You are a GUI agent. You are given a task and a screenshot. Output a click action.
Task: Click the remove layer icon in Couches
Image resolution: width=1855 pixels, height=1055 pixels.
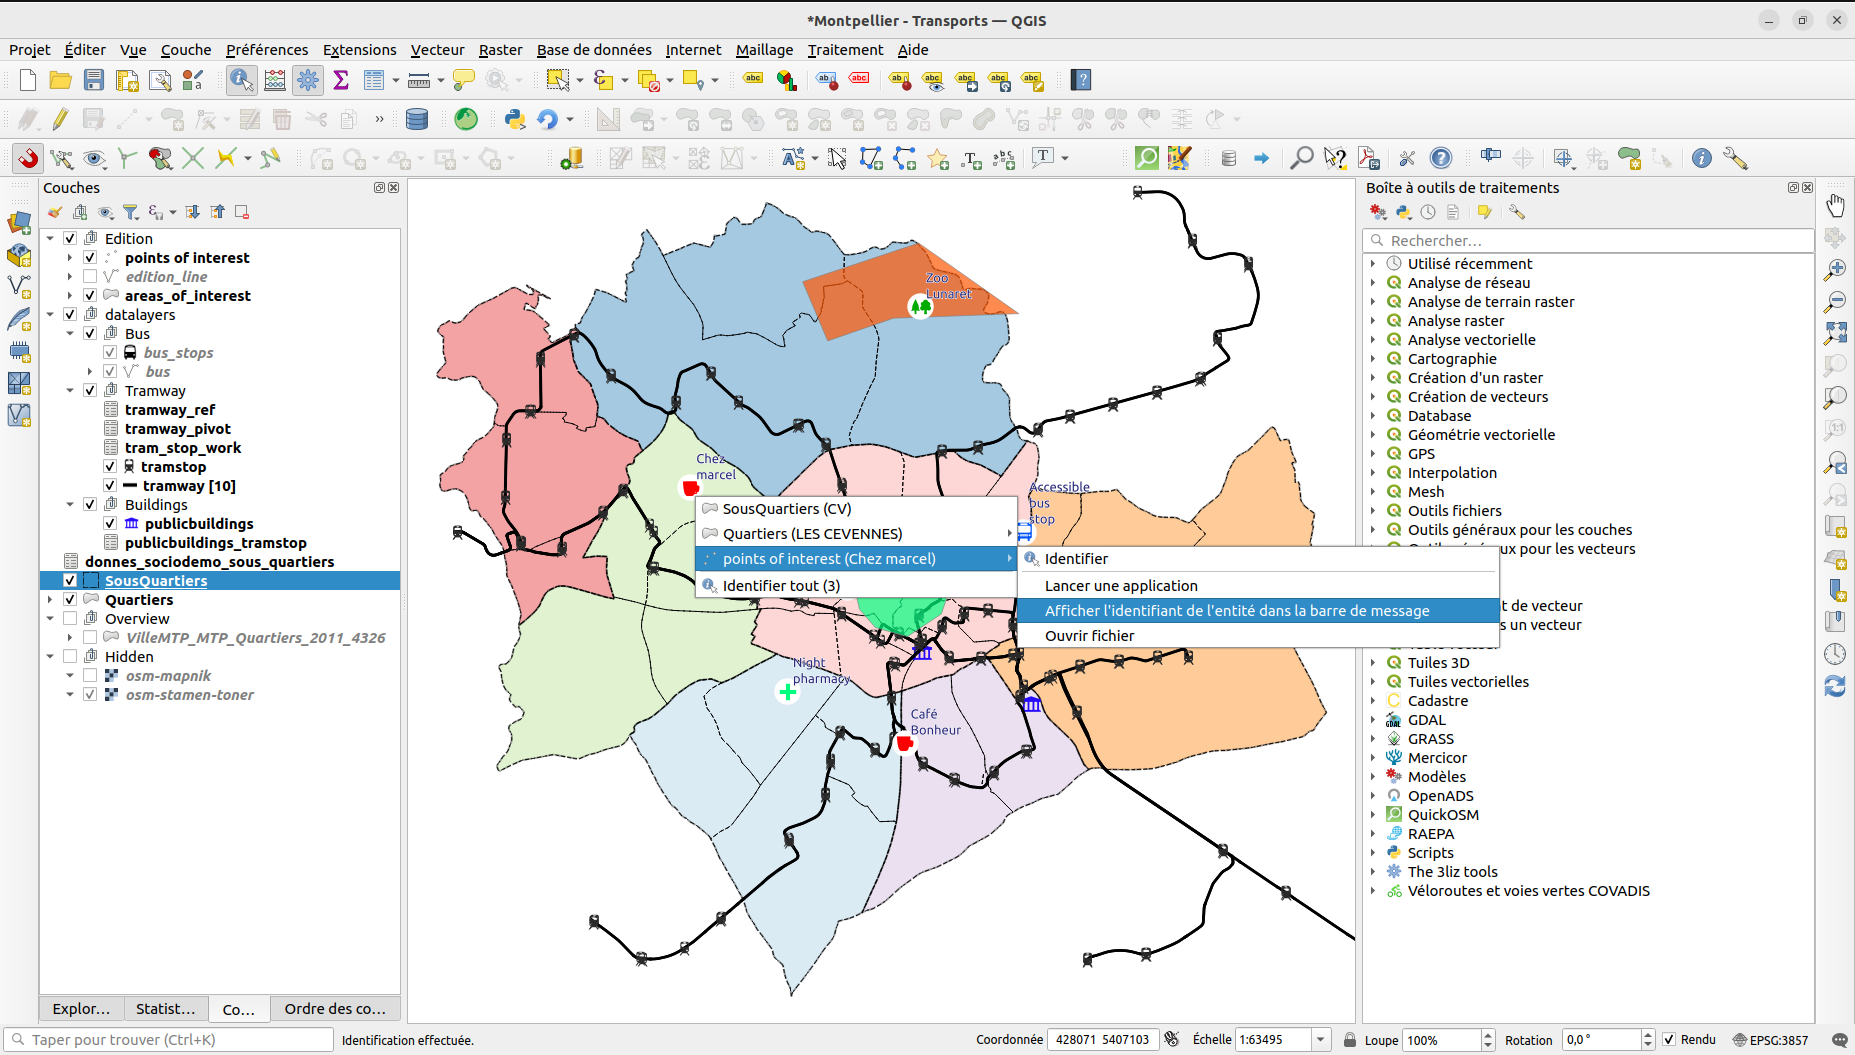click(241, 212)
